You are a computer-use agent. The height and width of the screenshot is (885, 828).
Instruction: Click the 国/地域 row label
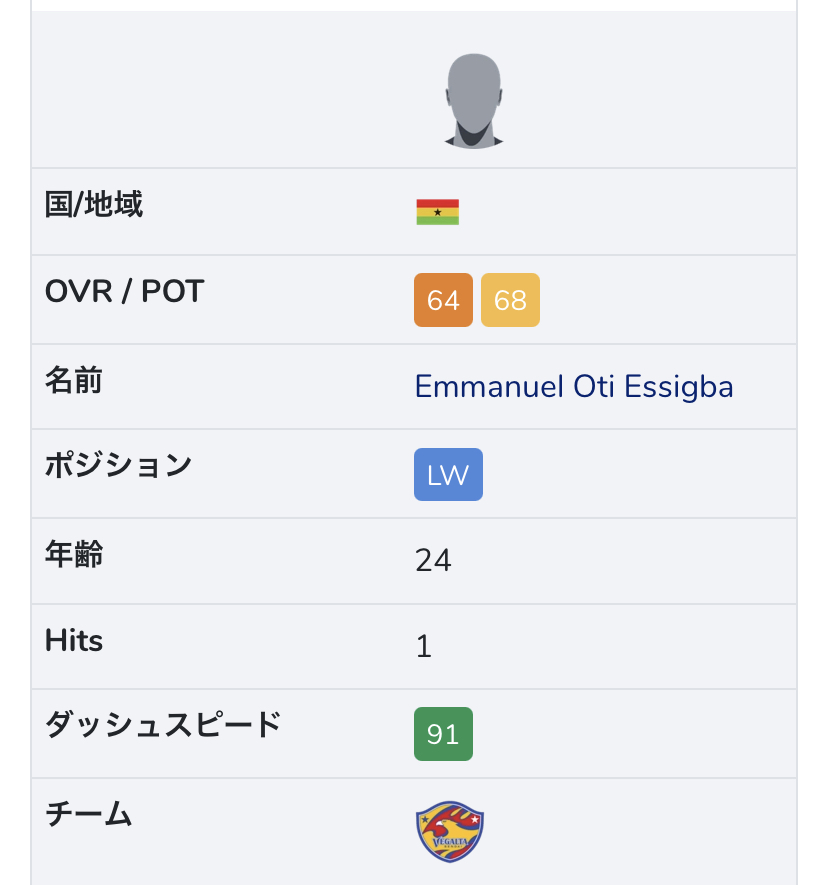pos(94,205)
